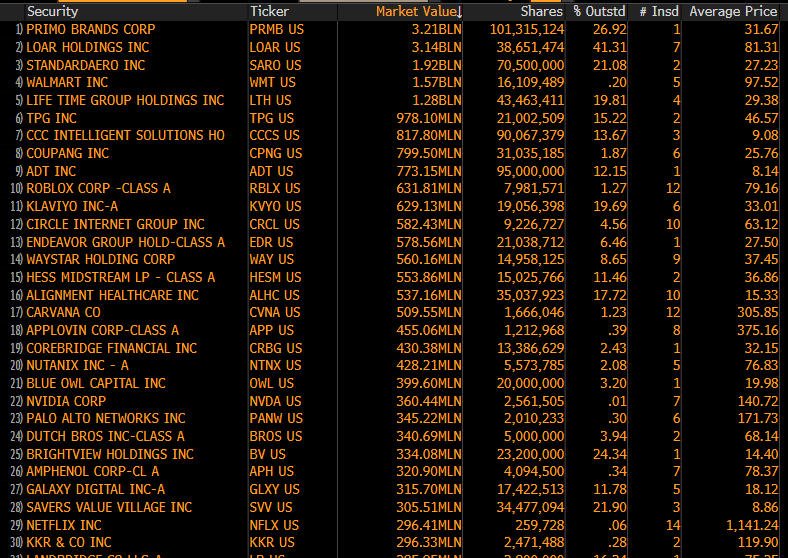
Task: Click average price 97.52 for Walmart
Action: point(761,82)
